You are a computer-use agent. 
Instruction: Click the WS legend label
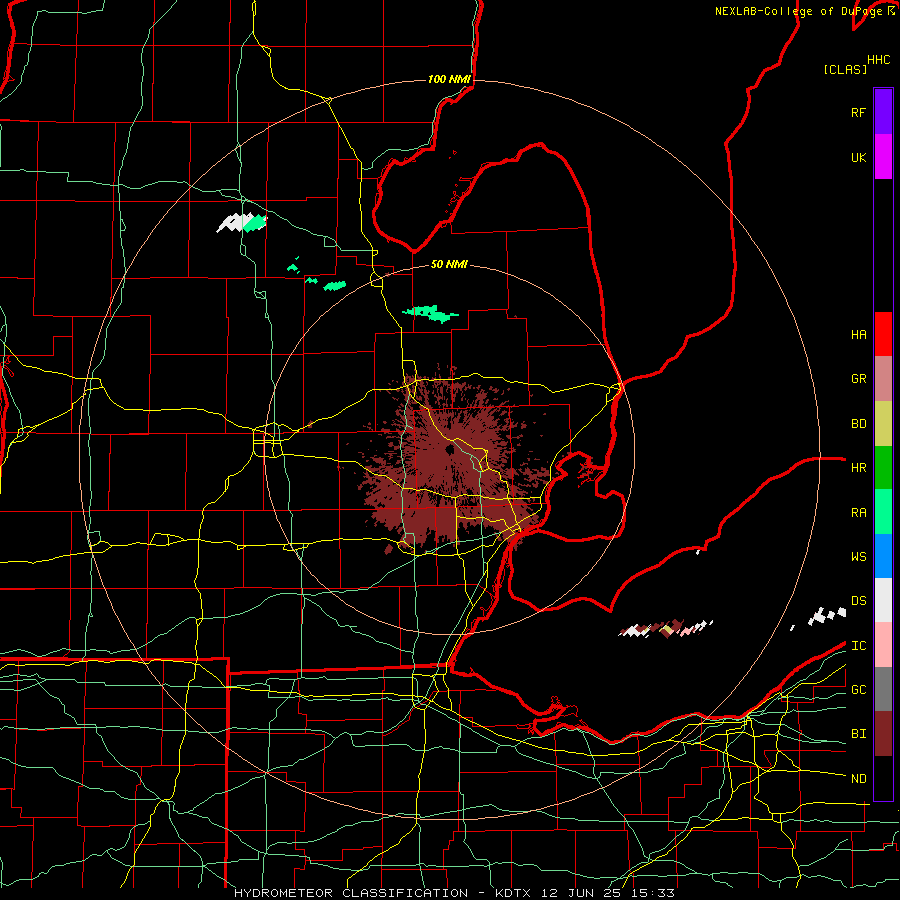(858, 556)
